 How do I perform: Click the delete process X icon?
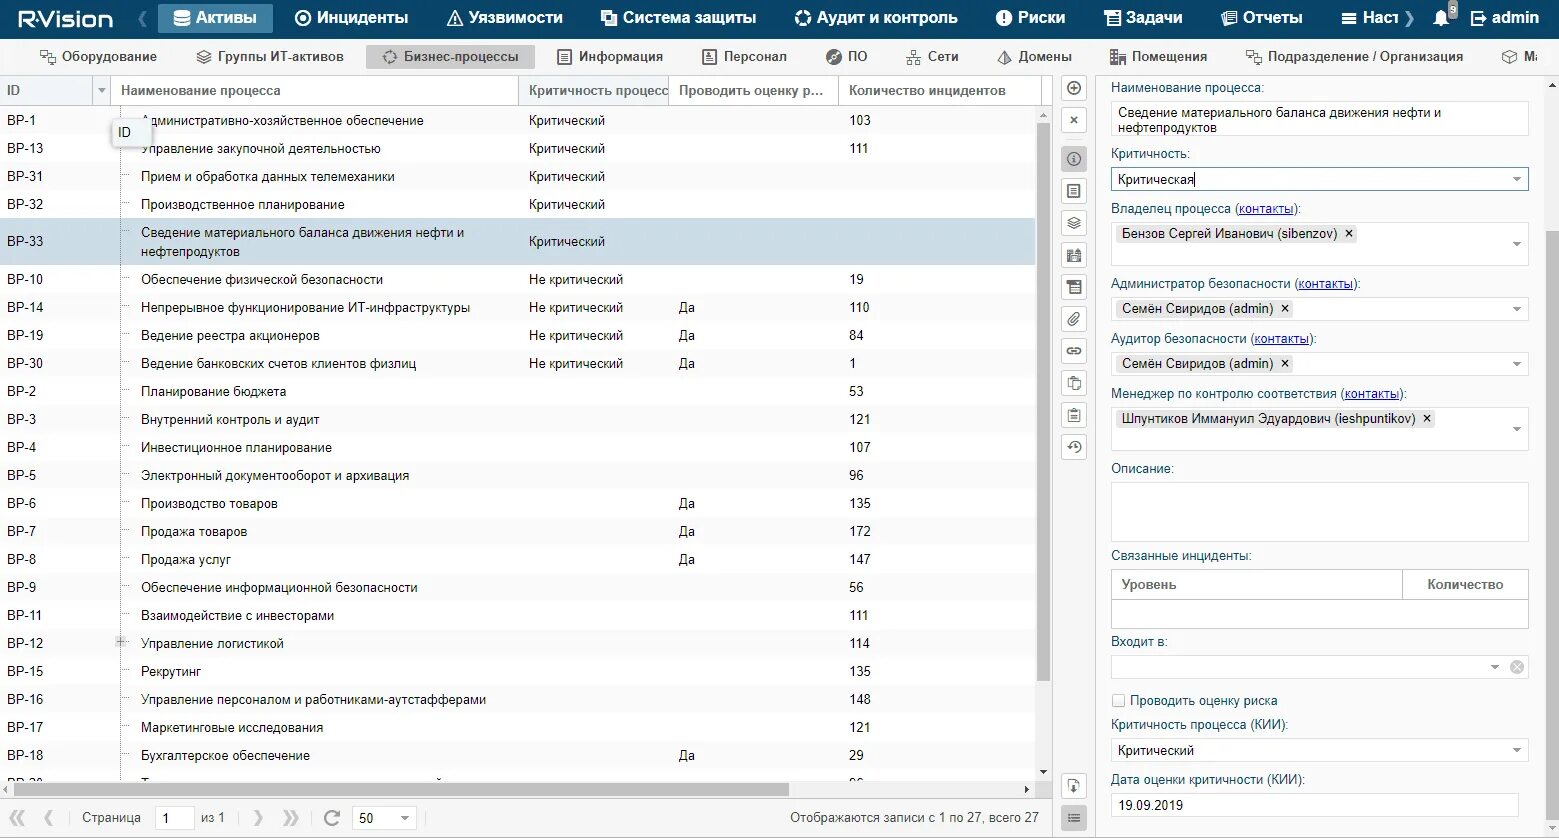pyautogui.click(x=1073, y=120)
